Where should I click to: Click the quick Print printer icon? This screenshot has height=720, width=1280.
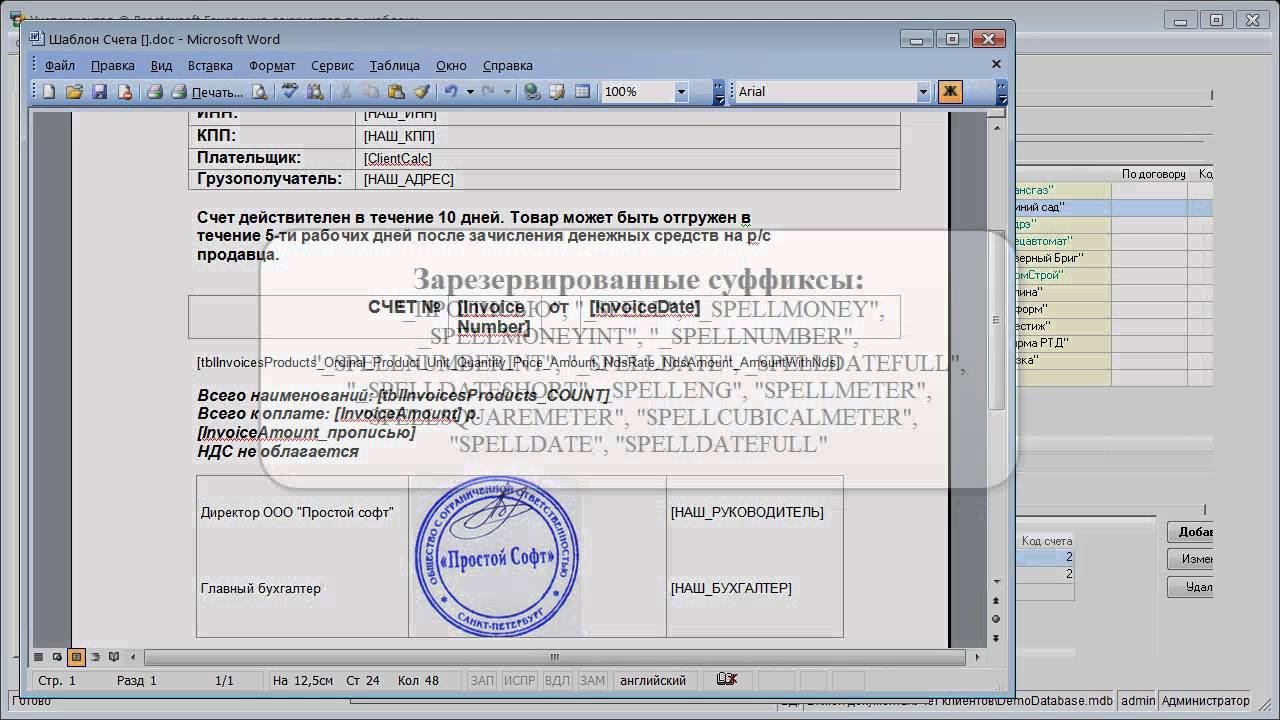tap(155, 92)
